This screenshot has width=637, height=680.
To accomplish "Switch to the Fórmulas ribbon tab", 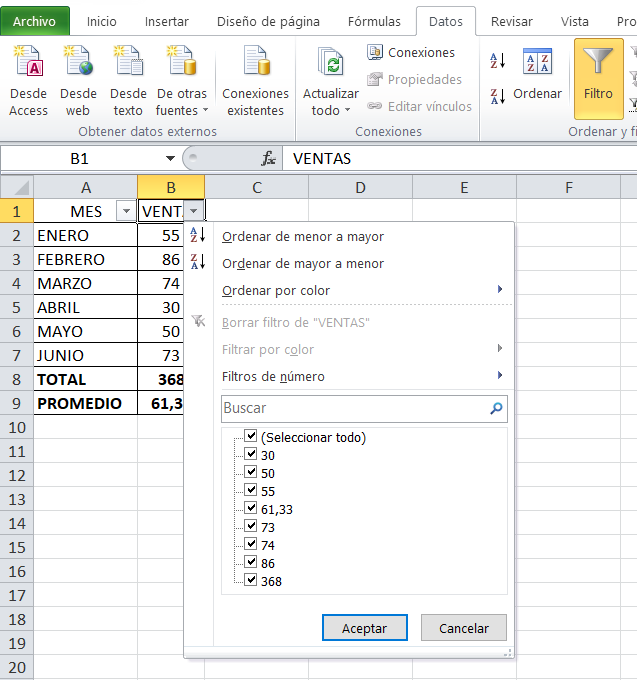I will click(374, 21).
